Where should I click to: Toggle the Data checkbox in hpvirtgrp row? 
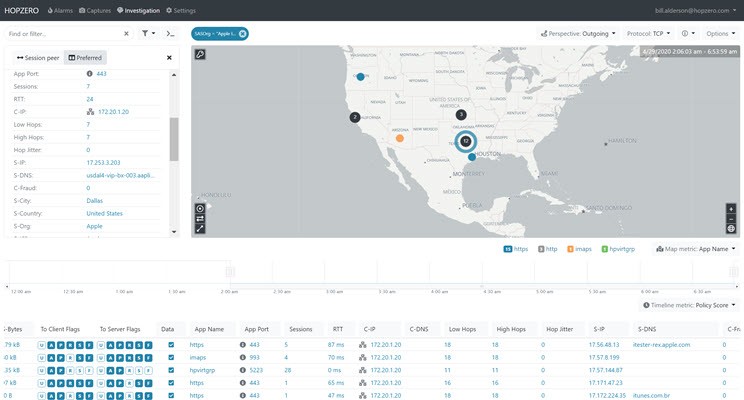click(170, 369)
